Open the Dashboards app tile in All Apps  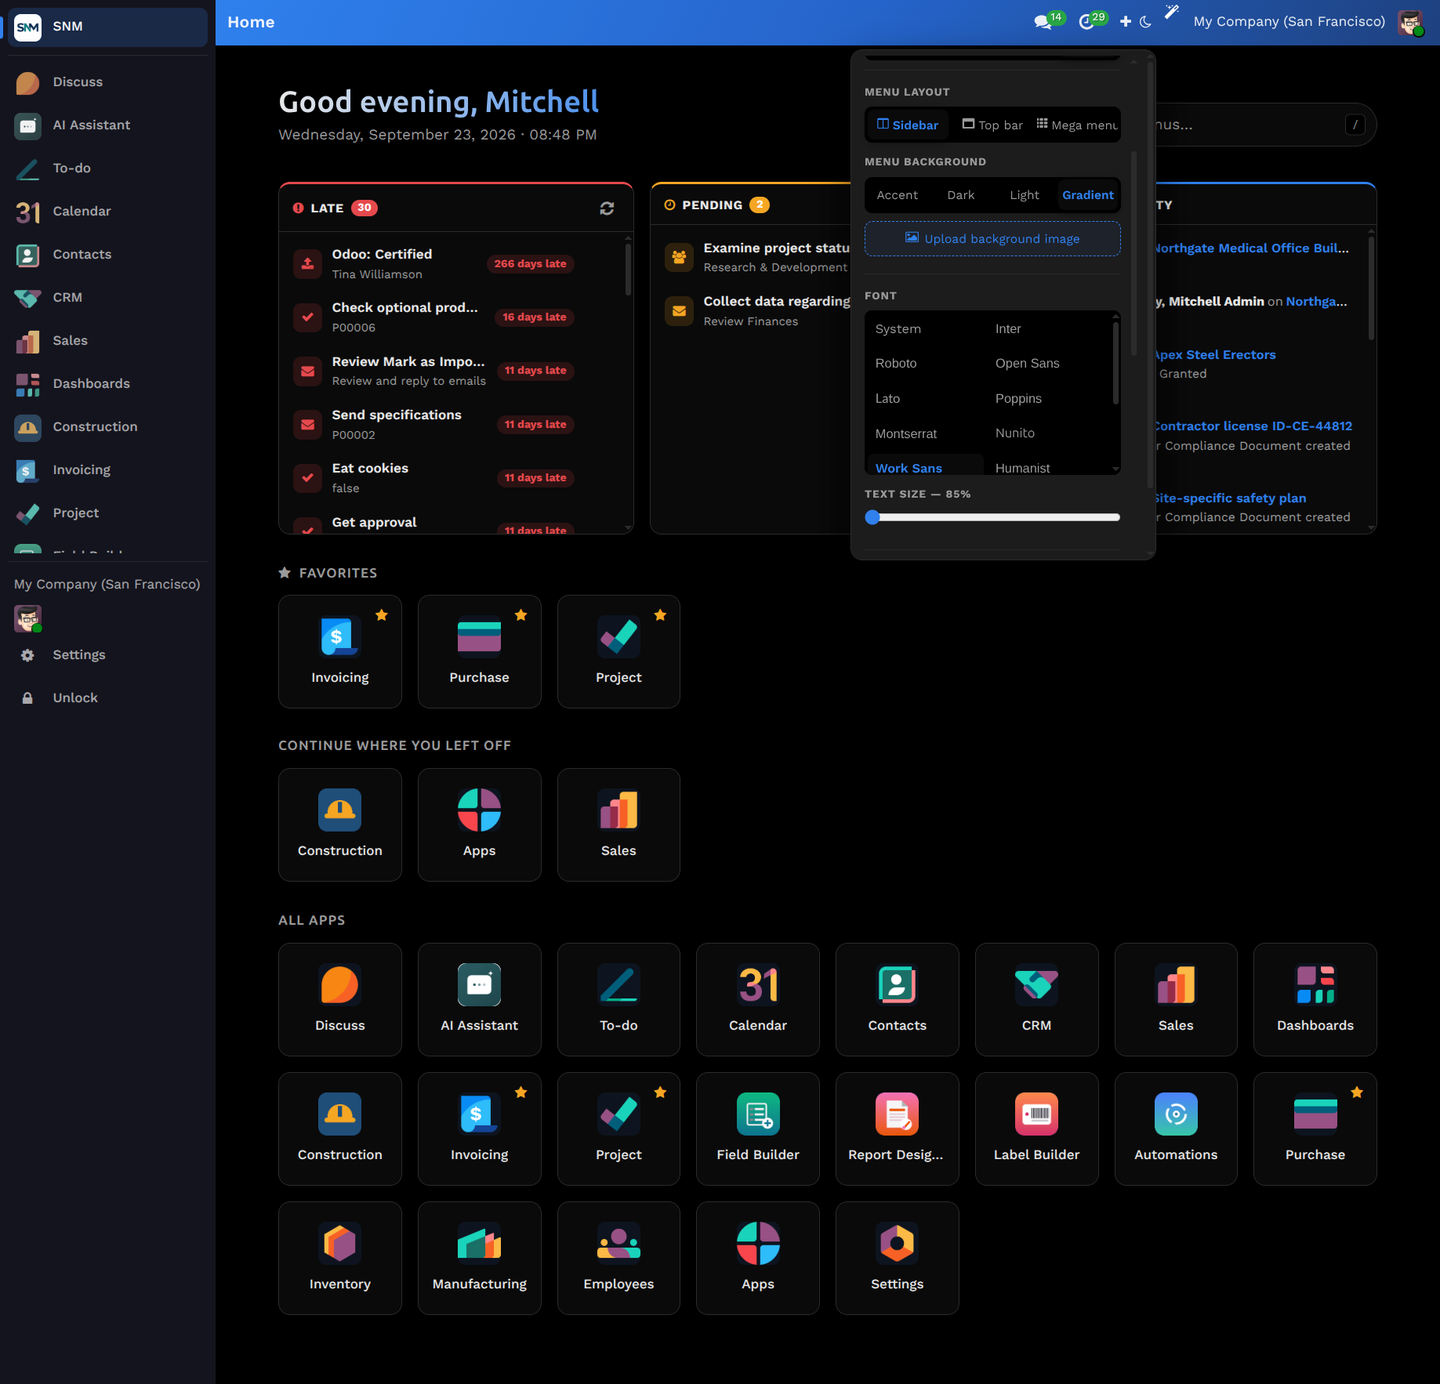coord(1315,999)
